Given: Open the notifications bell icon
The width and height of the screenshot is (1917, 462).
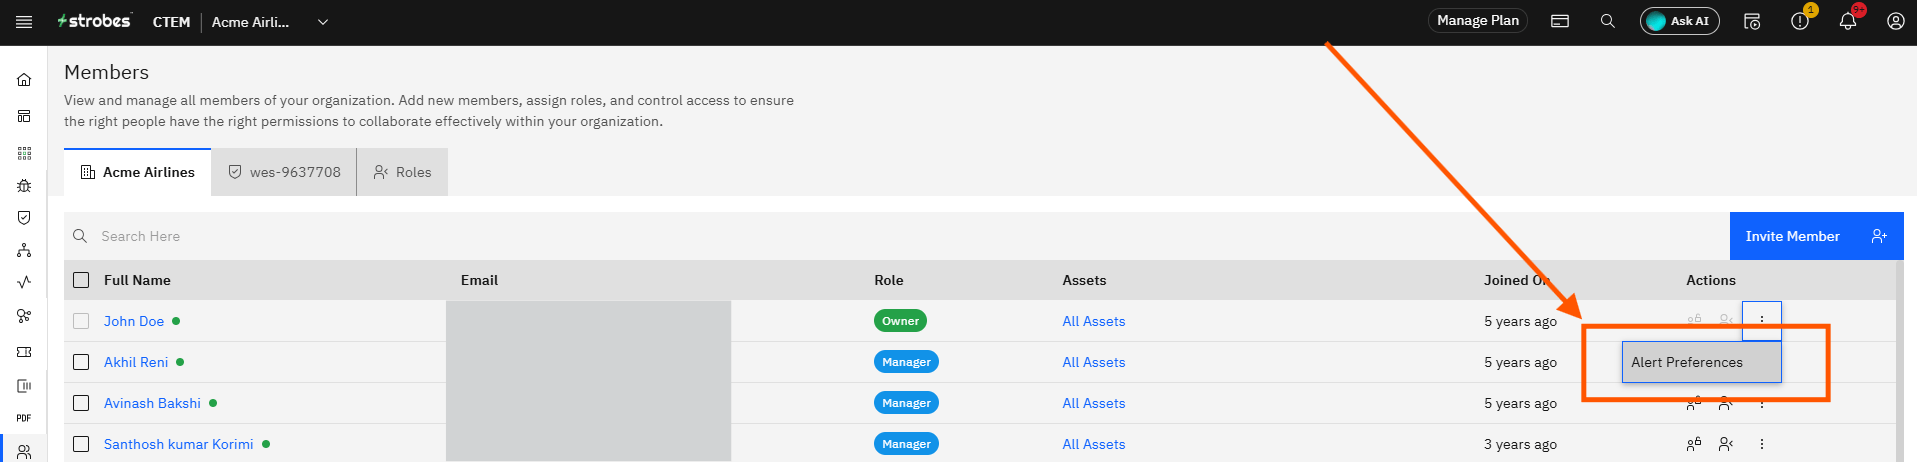Looking at the screenshot, I should click(1848, 21).
